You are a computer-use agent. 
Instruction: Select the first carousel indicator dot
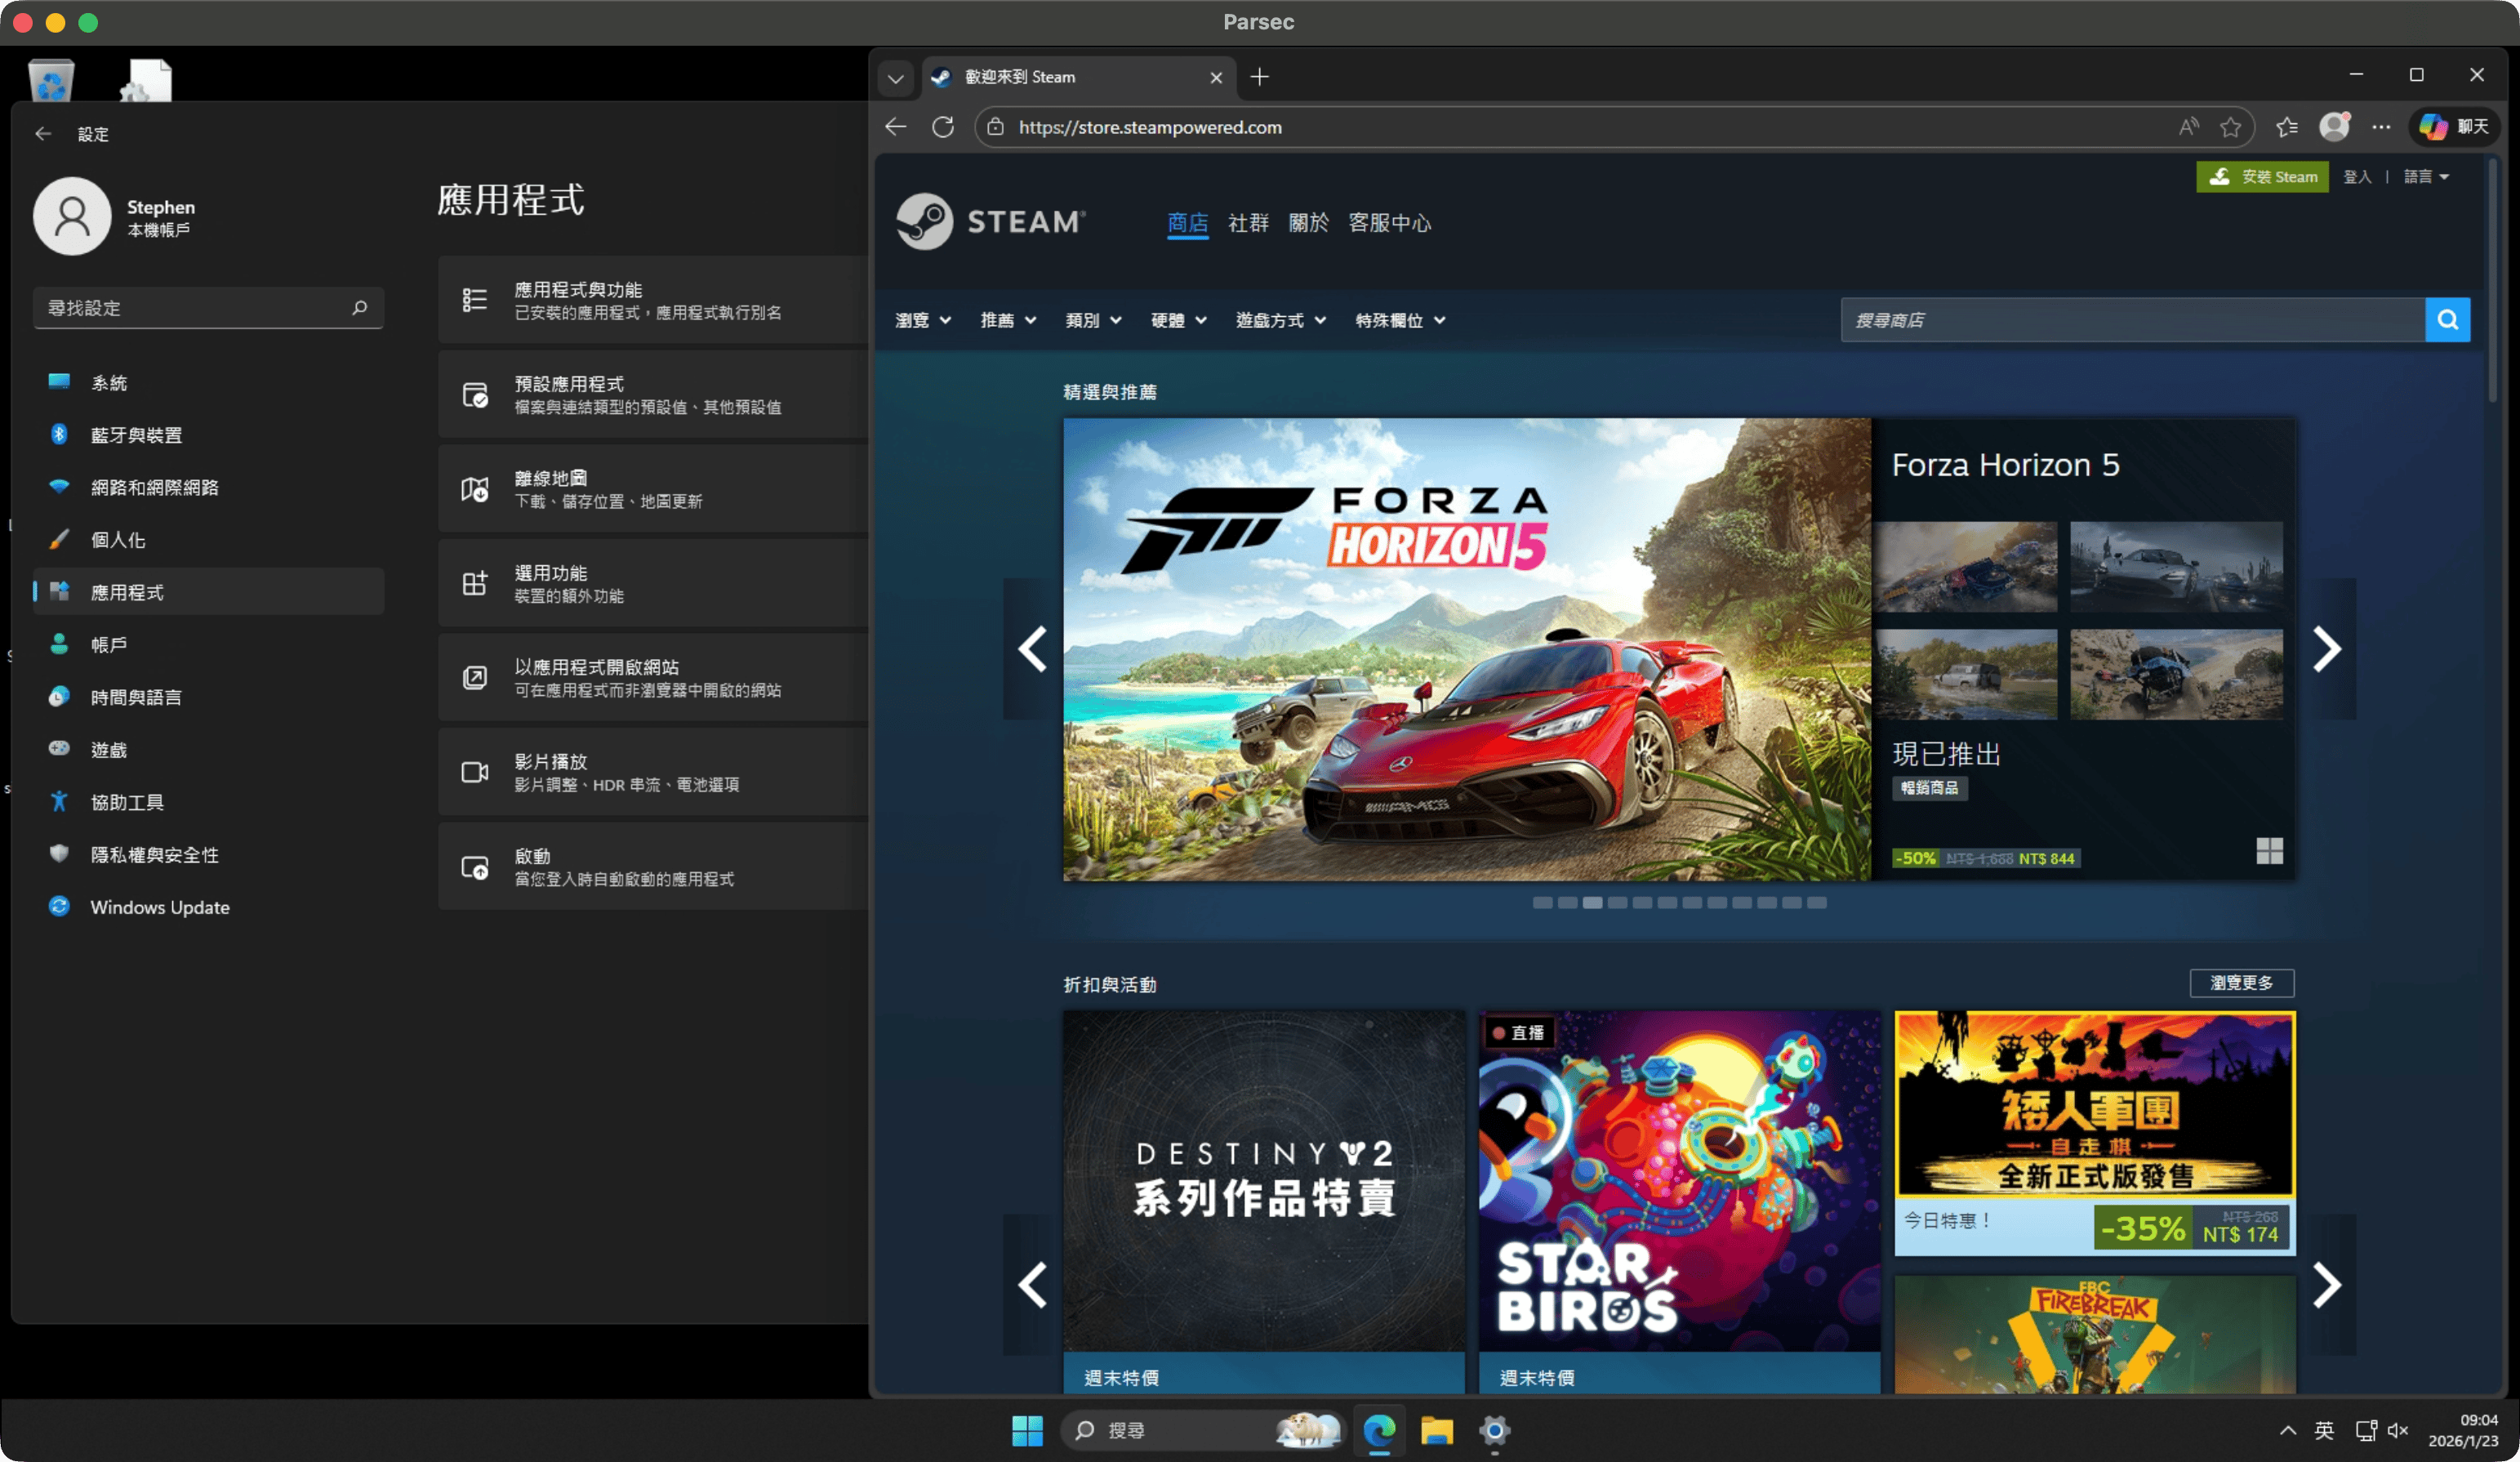1542,903
